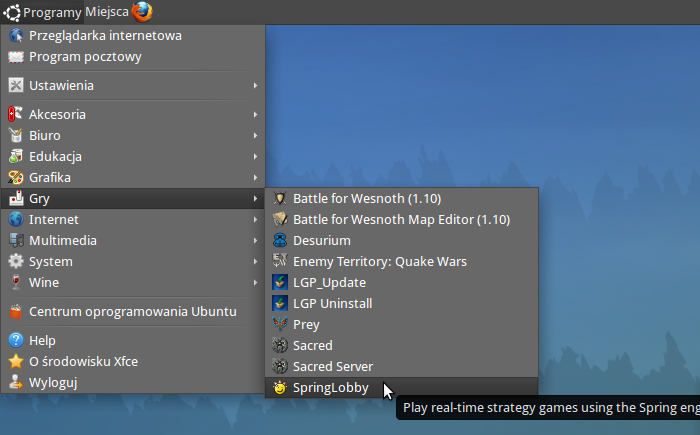This screenshot has width=700, height=435.
Task: Click the Wesnoth Map Editor icon
Action: 280,219
